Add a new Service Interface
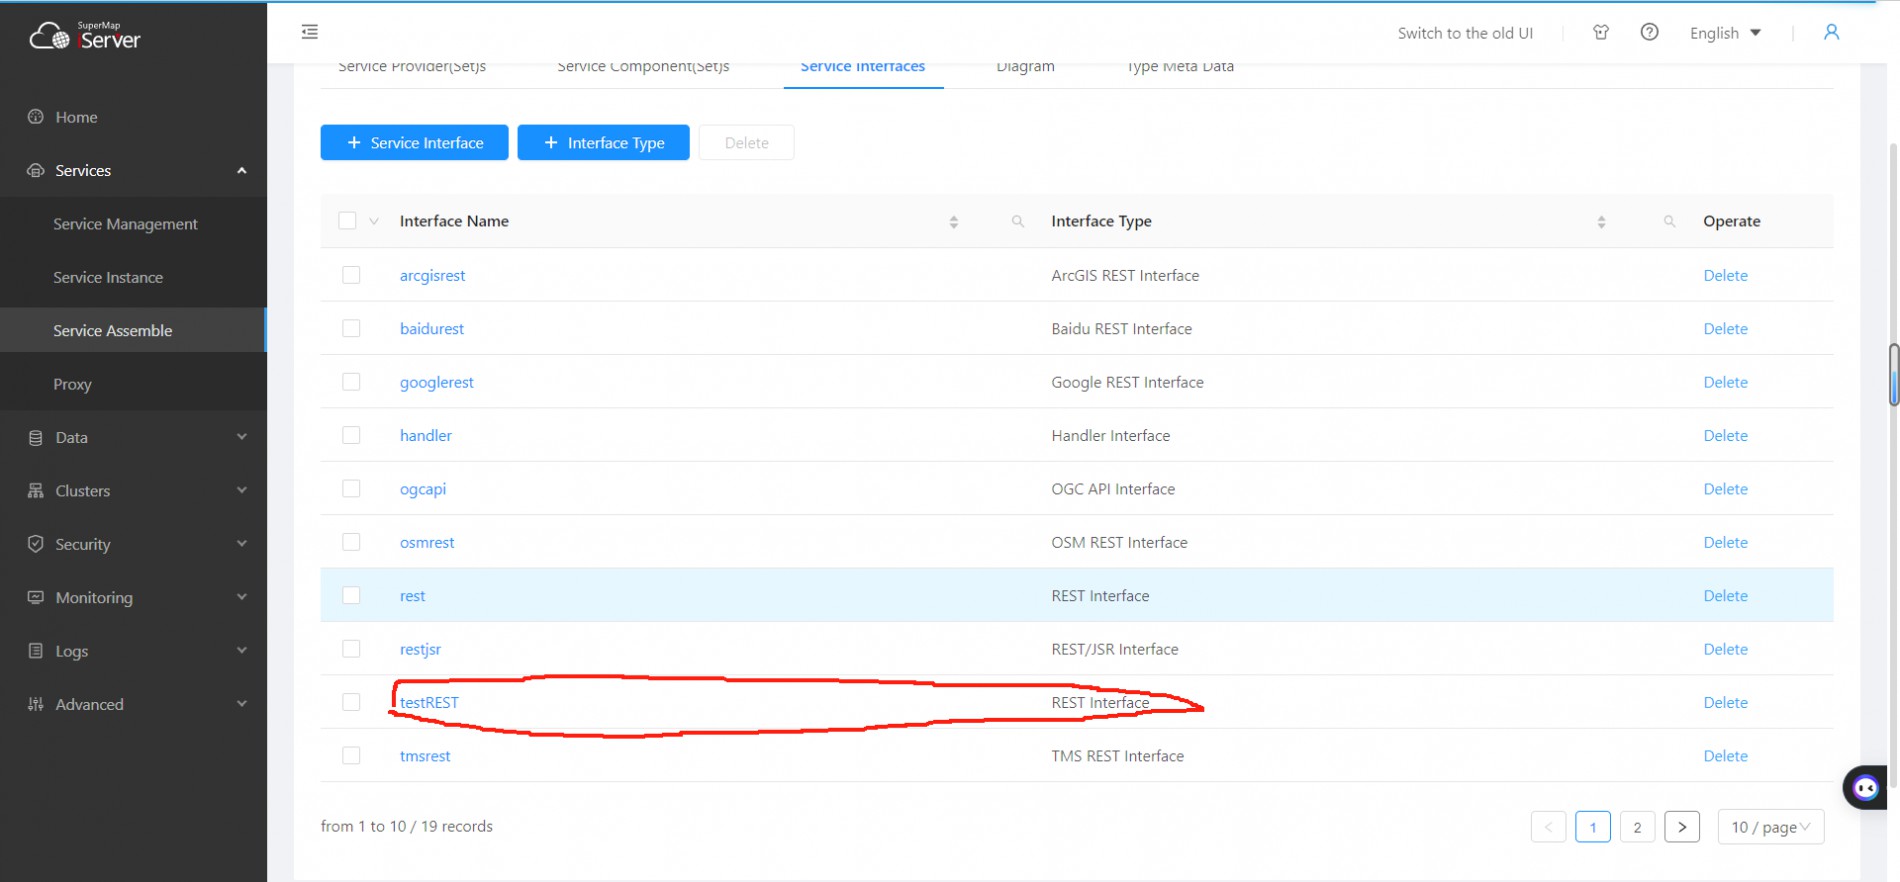 pos(414,143)
